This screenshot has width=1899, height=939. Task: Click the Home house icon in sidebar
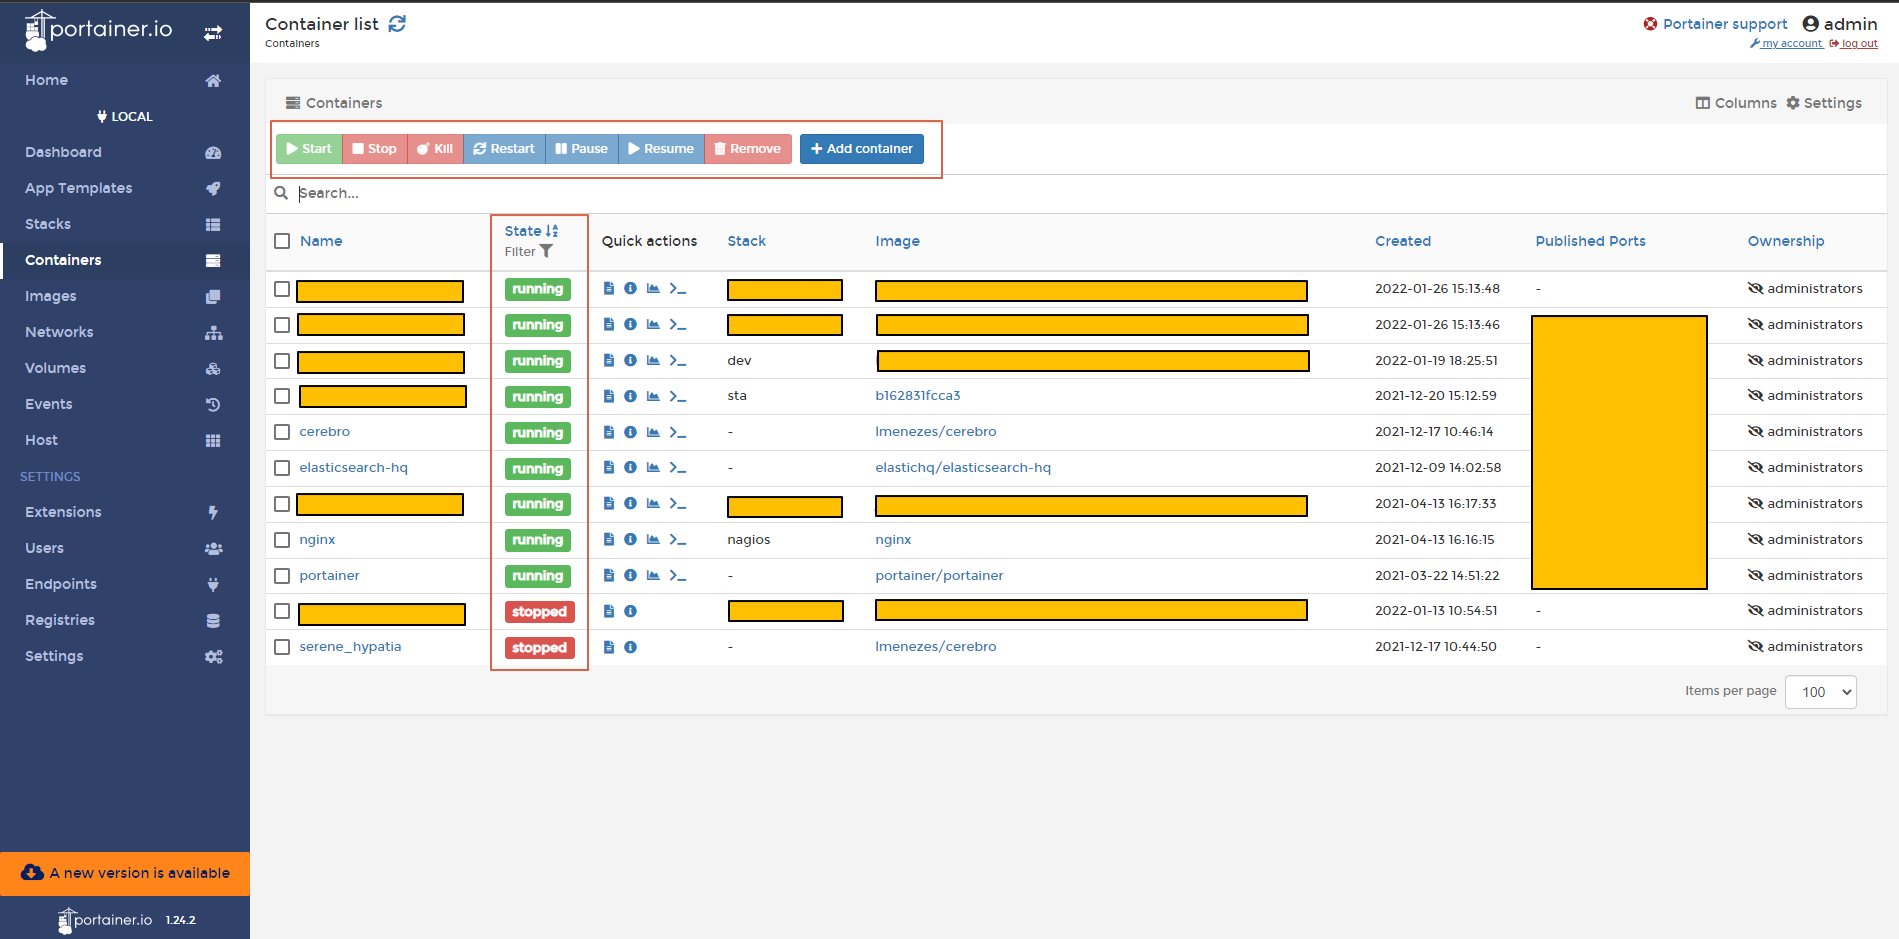tap(213, 80)
